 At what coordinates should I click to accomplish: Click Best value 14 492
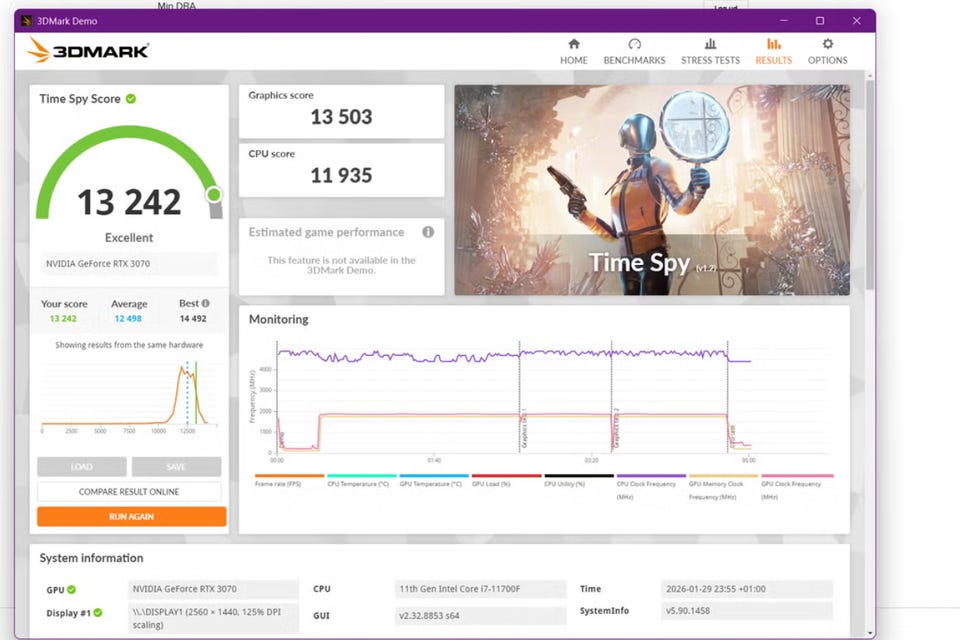tap(193, 318)
